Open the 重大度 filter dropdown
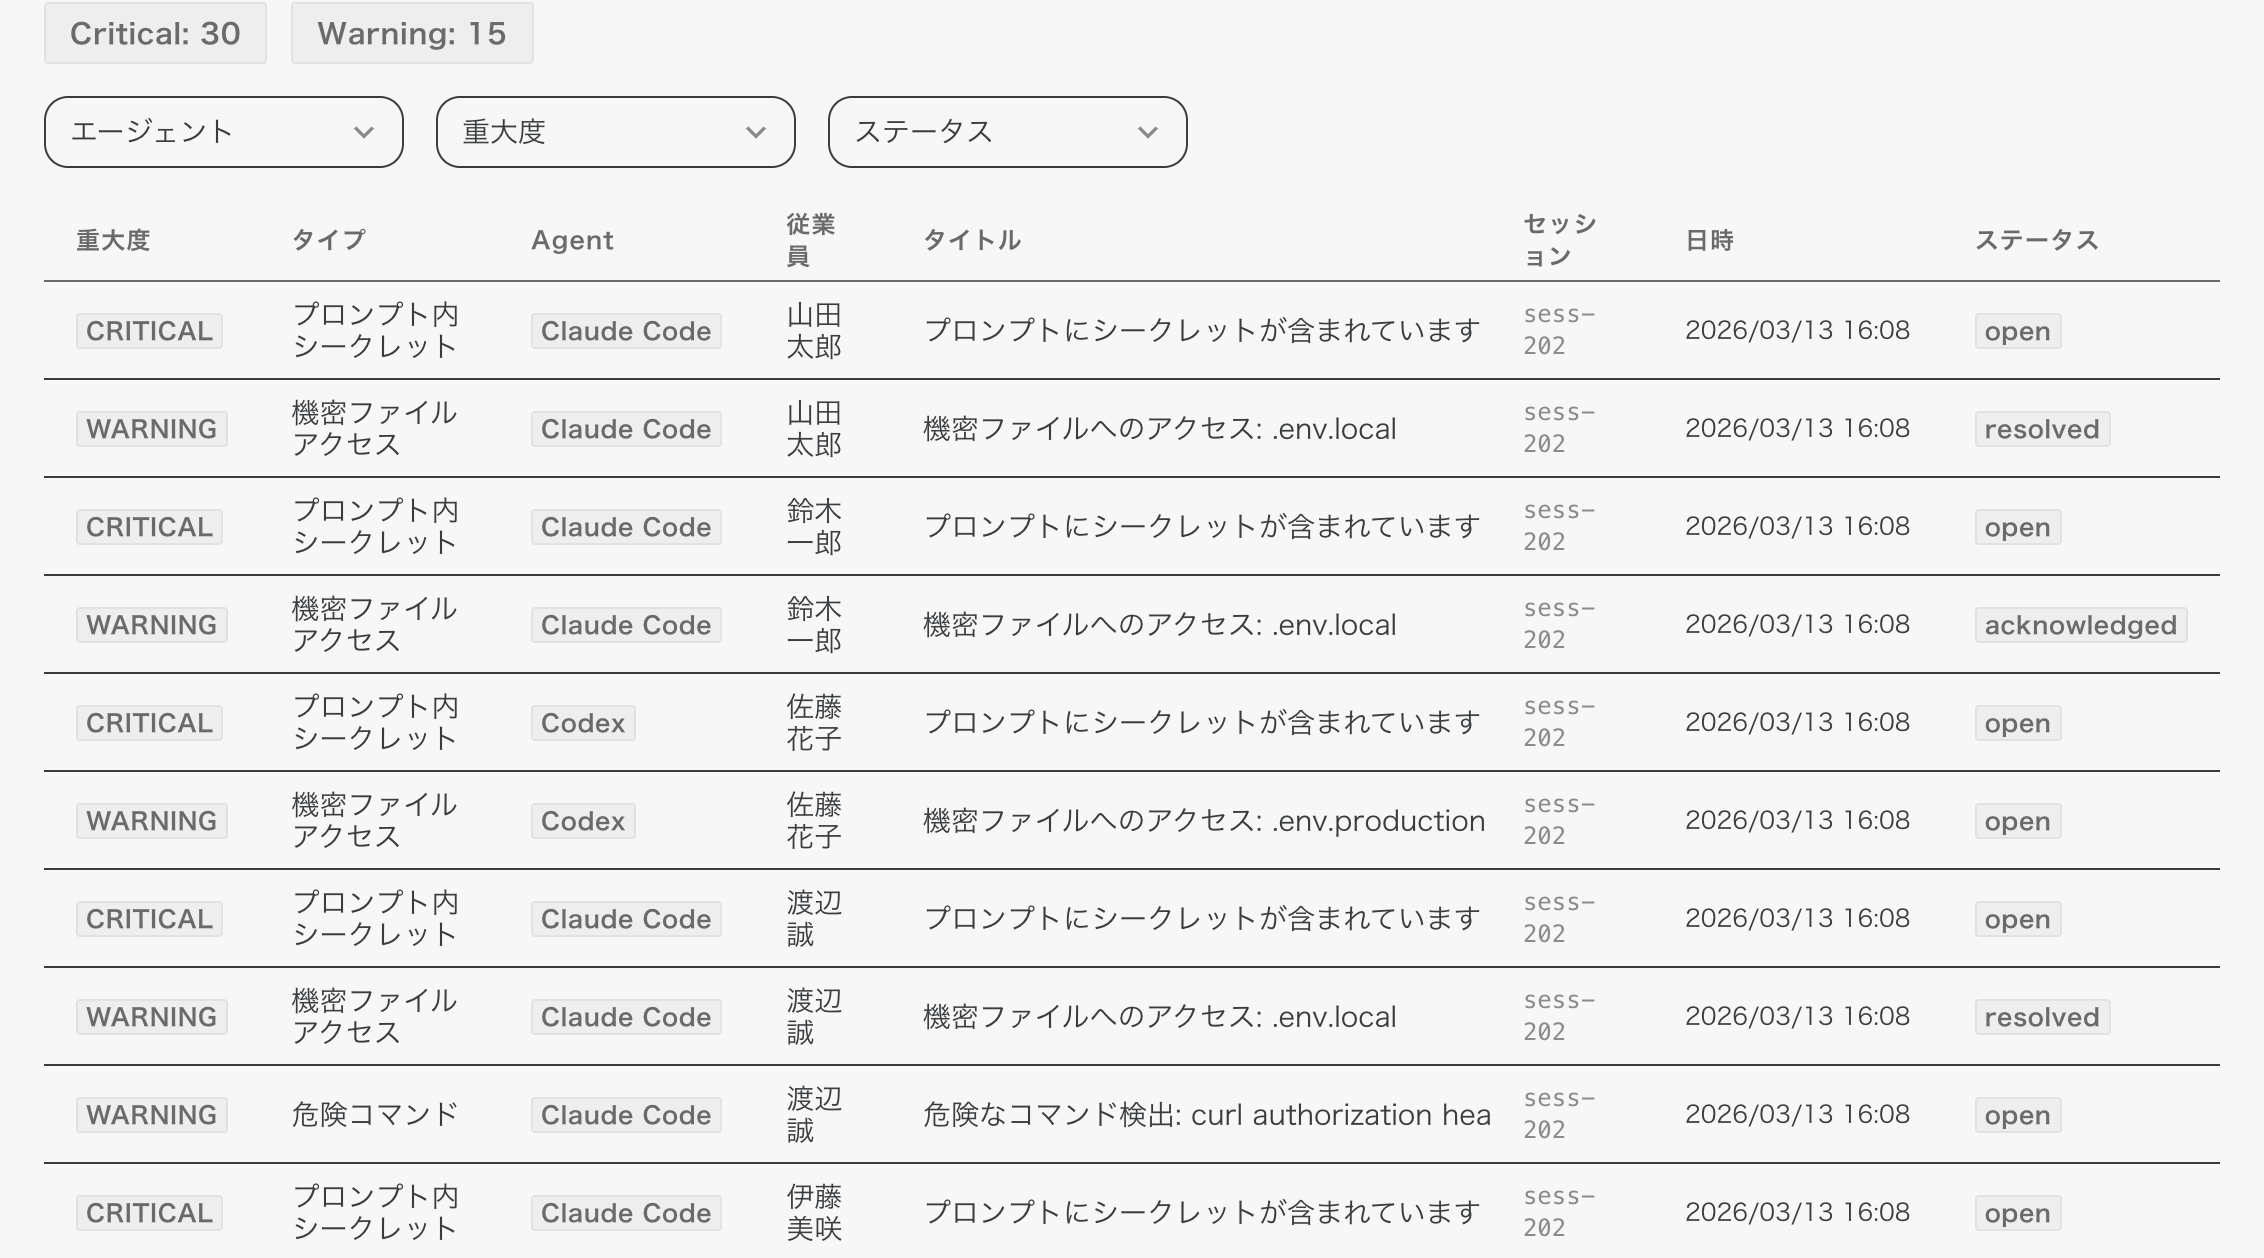The image size is (2264, 1258). pos(614,131)
